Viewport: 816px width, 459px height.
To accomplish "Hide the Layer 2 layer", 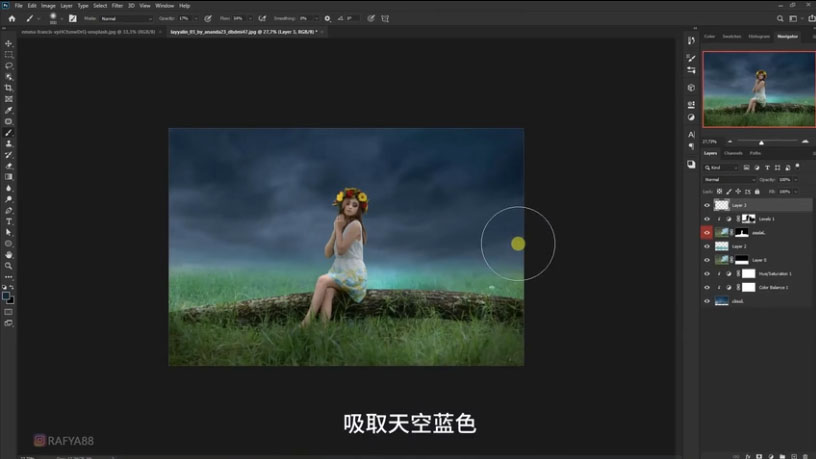I will [x=707, y=246].
